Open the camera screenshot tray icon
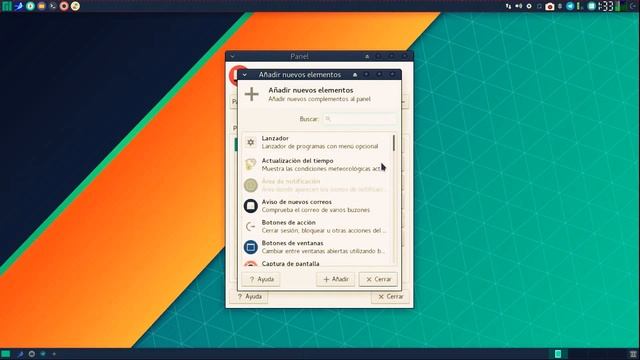640x360 pixels. click(550, 6)
